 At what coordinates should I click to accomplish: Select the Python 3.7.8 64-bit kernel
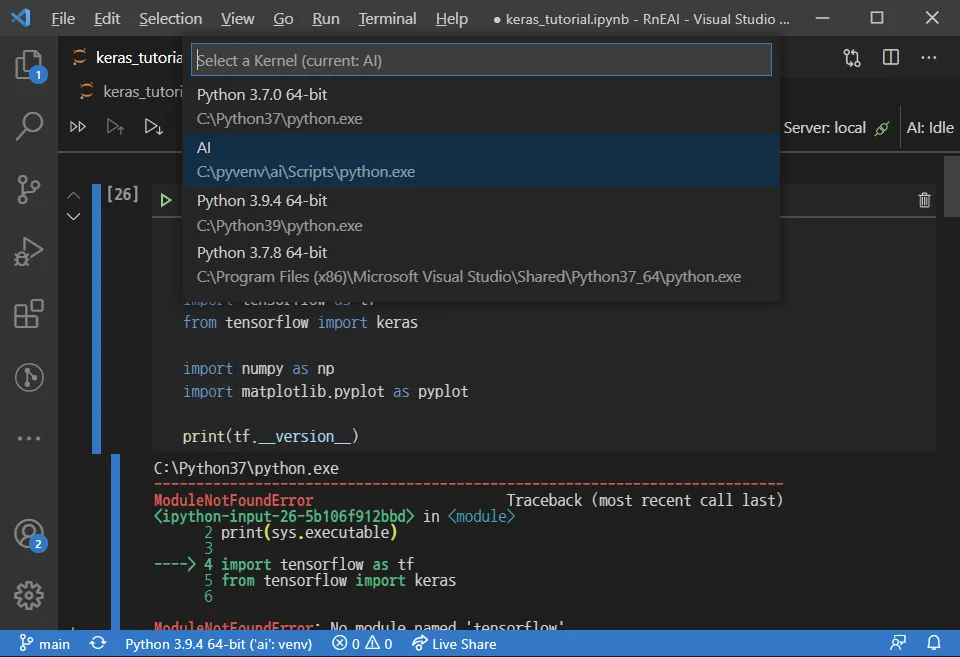481,265
